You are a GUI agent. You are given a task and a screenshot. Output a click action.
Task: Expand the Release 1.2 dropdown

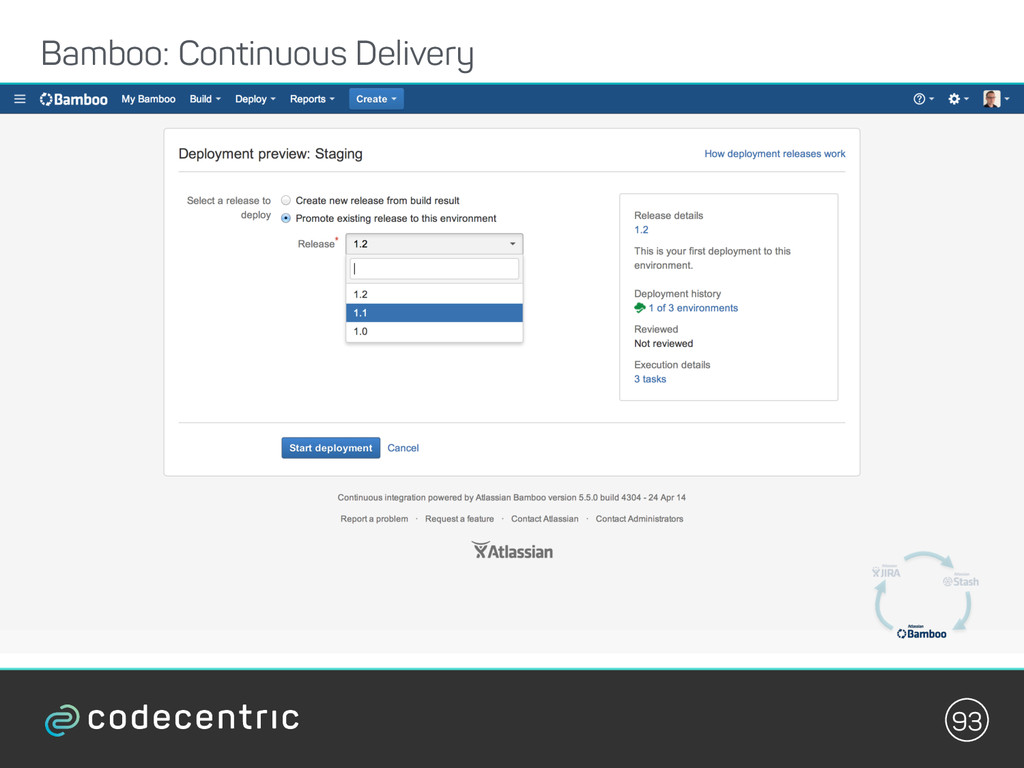[434, 244]
